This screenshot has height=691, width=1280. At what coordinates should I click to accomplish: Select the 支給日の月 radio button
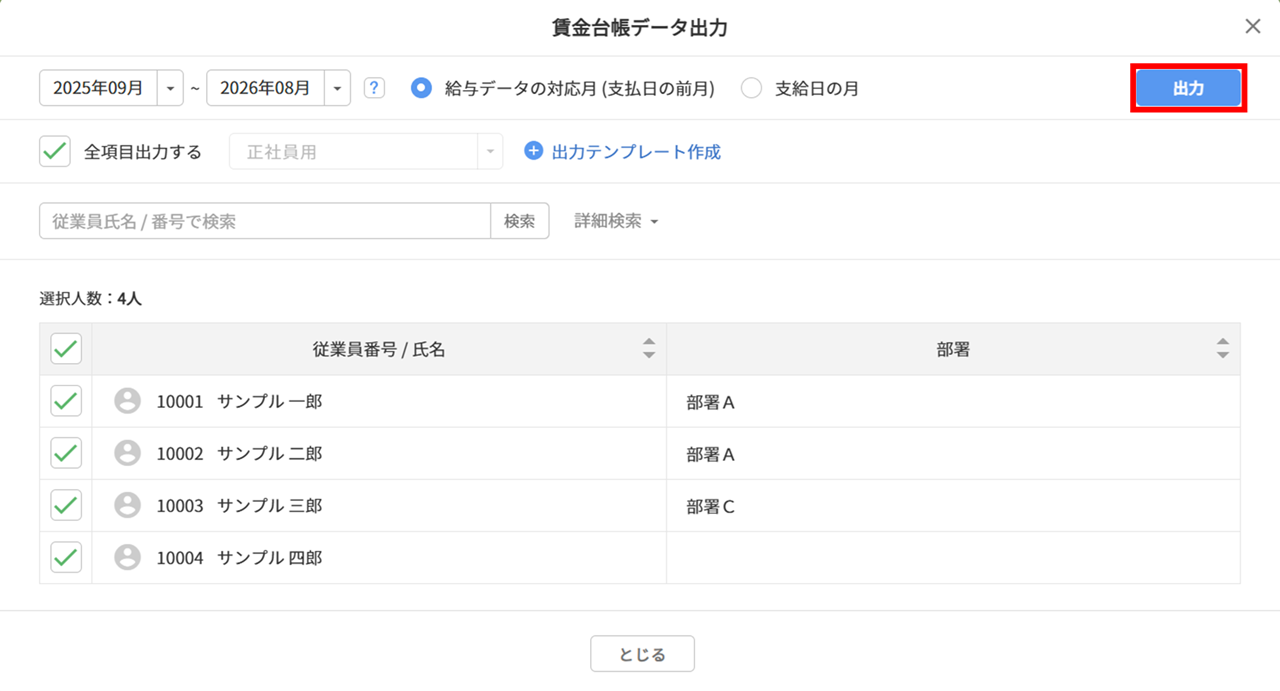point(752,88)
